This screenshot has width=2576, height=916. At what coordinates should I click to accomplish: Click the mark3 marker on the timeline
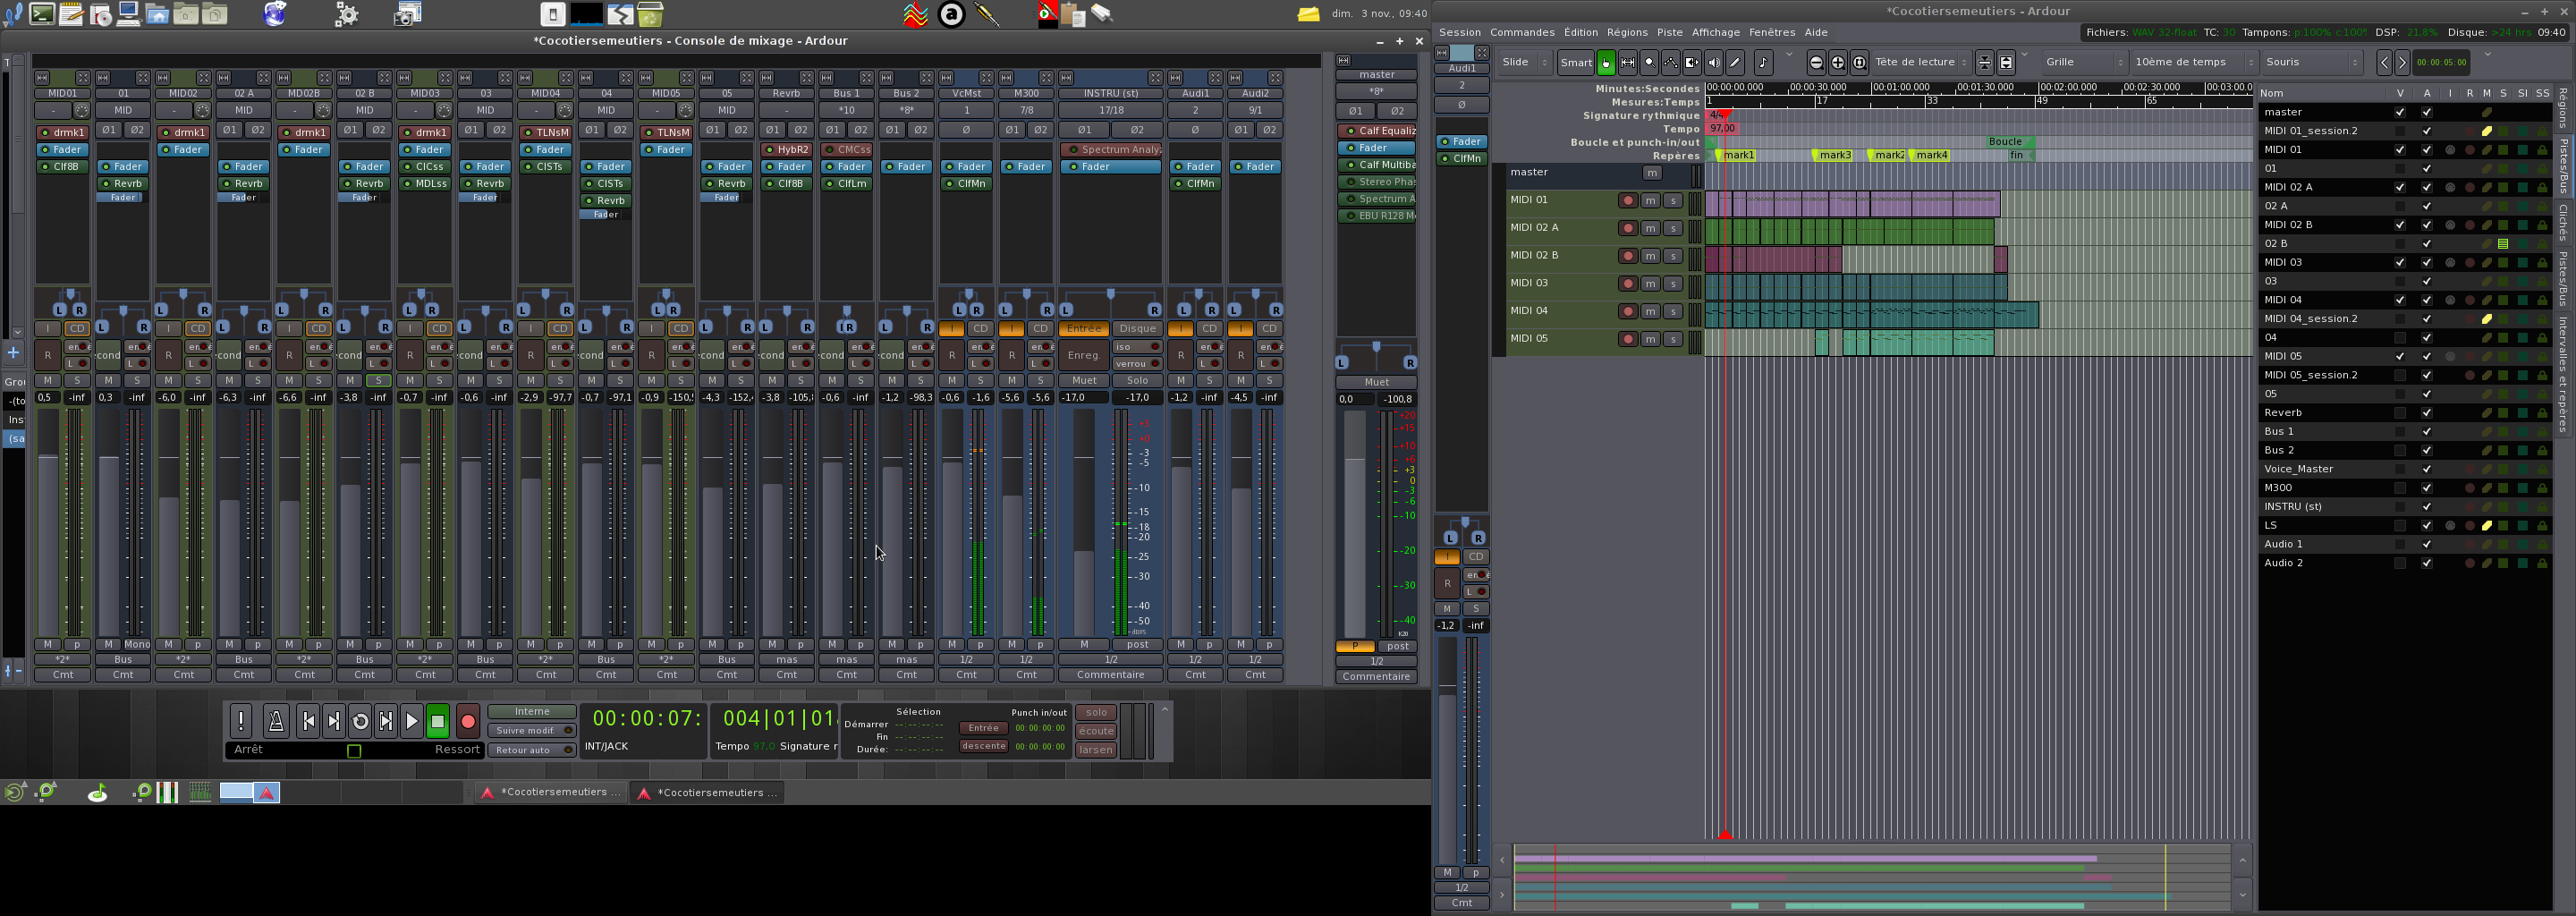coord(1833,155)
